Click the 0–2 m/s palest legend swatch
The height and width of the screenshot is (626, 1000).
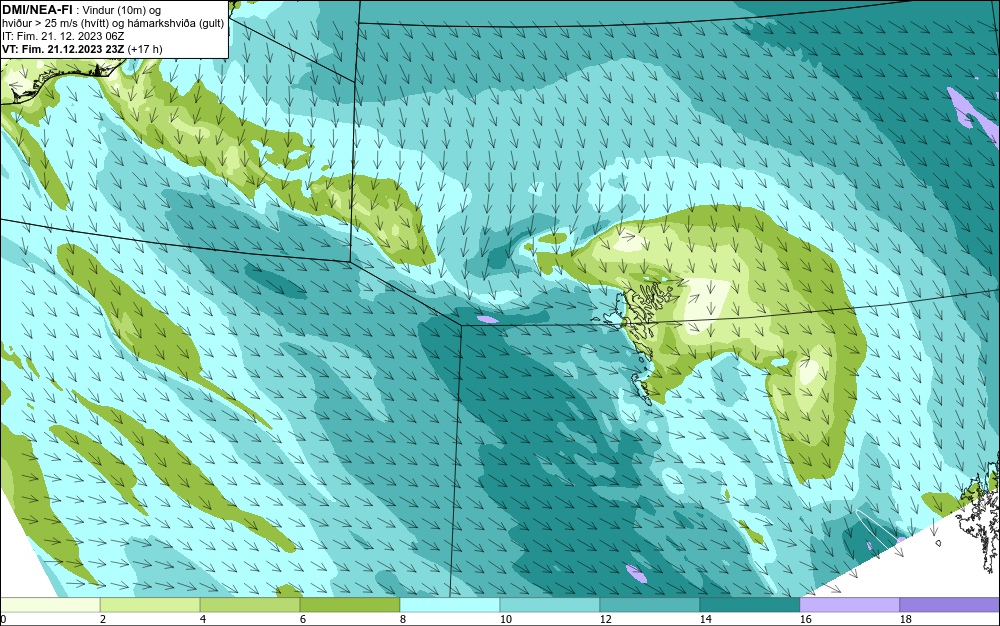pos(50,605)
